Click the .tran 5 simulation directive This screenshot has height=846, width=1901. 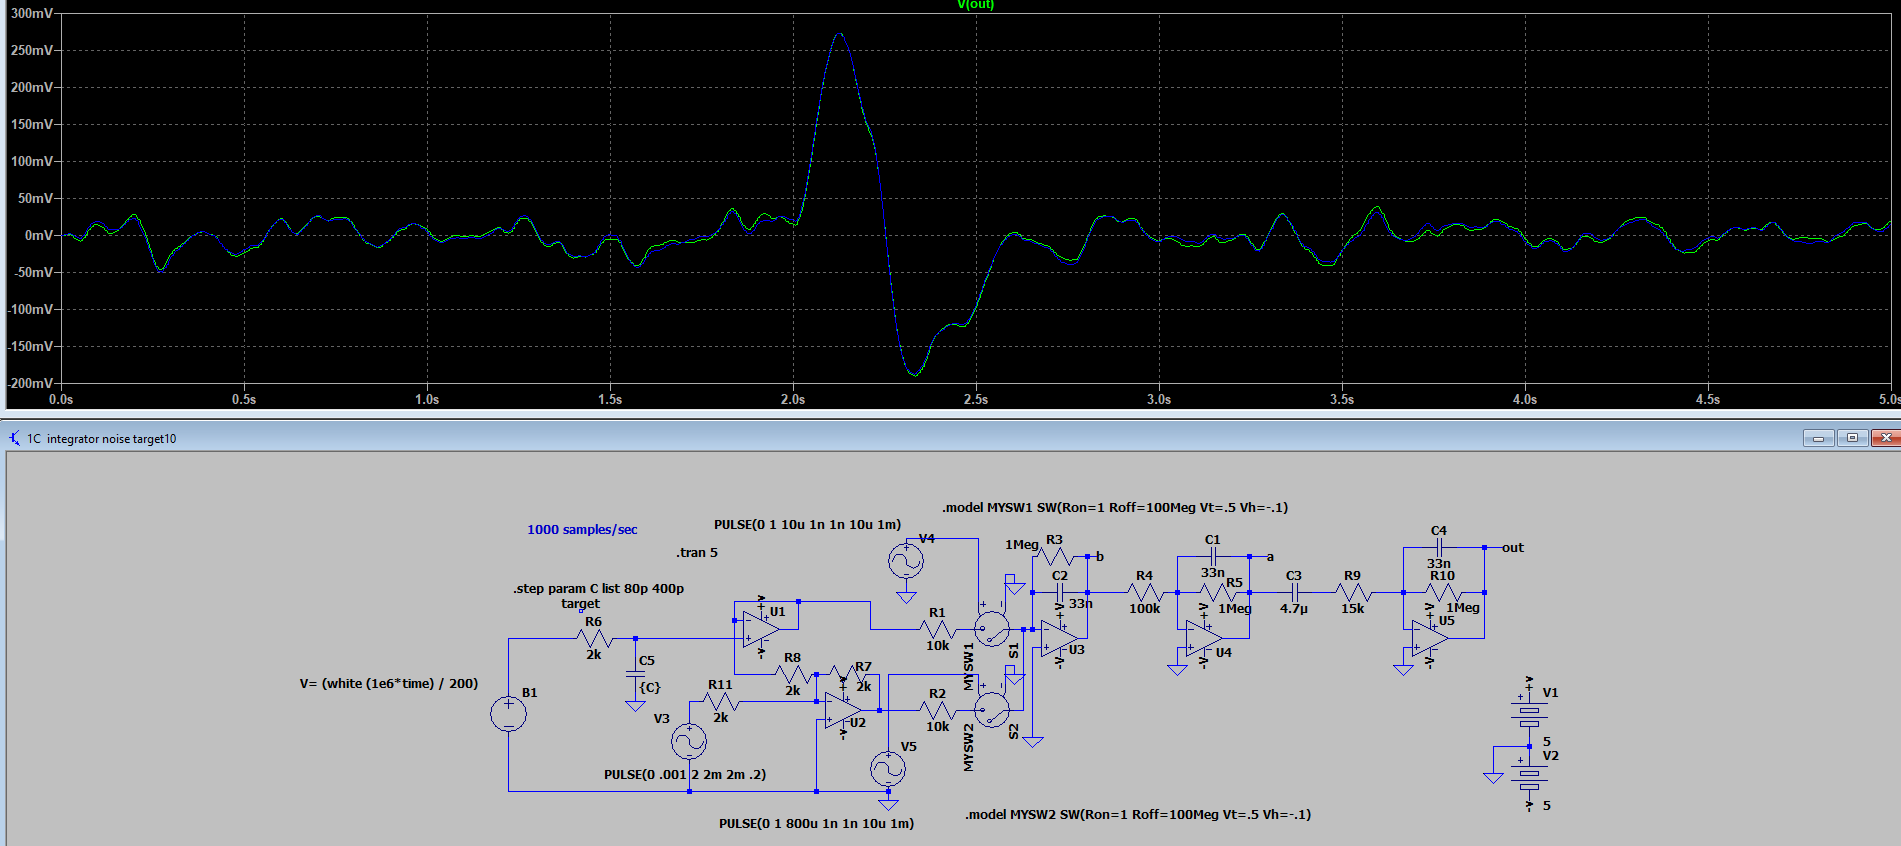click(x=697, y=552)
